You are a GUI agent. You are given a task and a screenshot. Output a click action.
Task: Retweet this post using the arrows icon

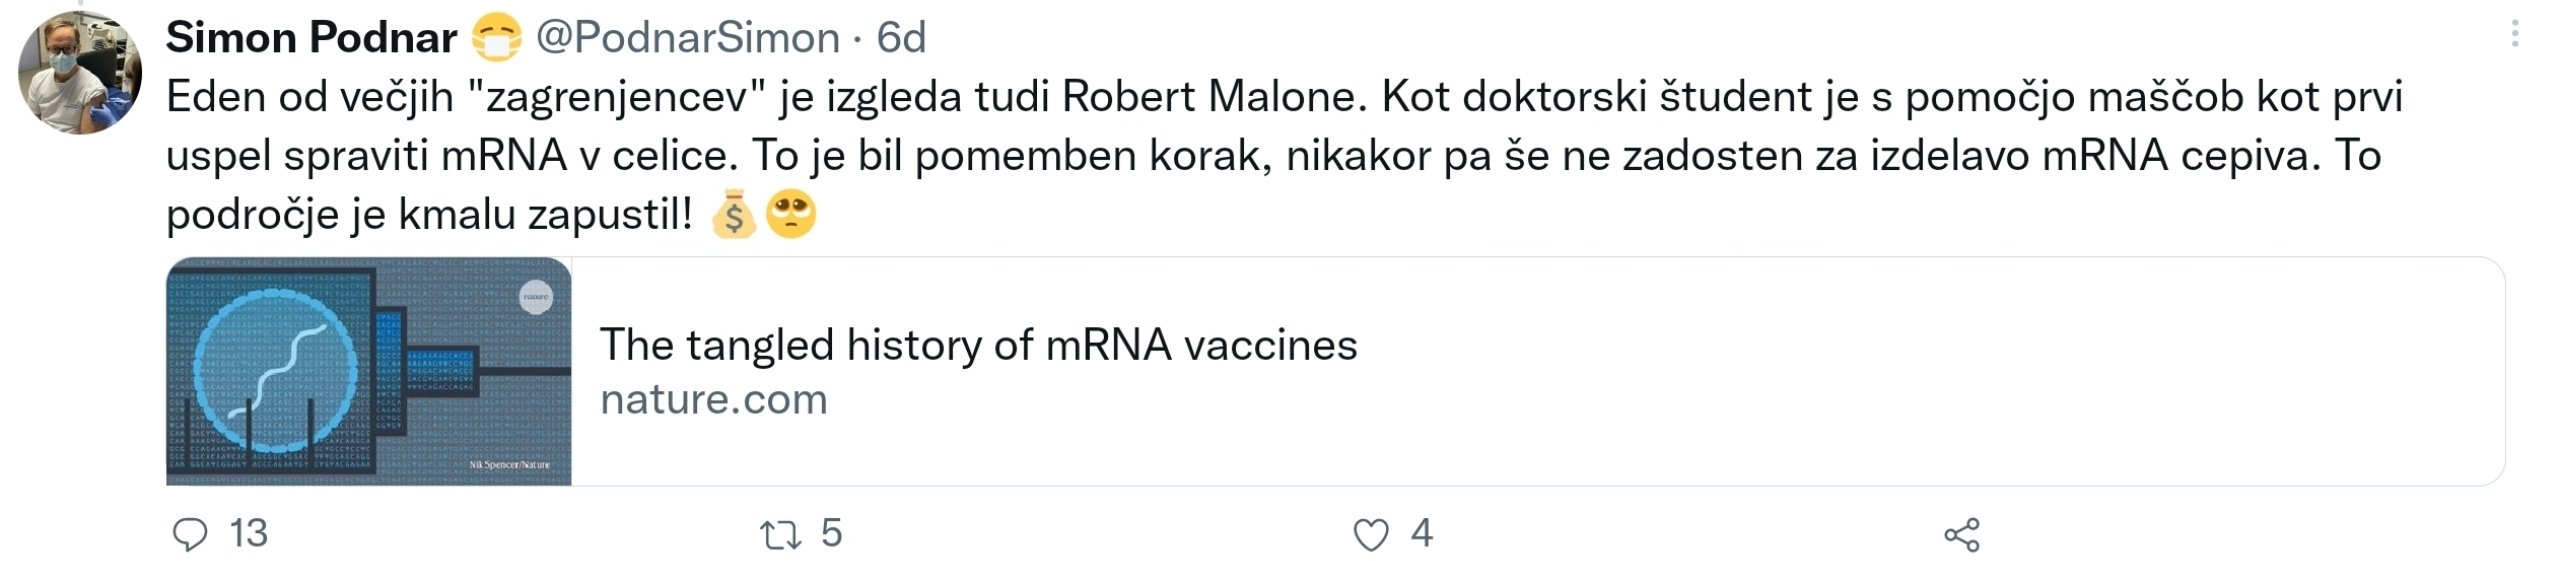click(780, 535)
